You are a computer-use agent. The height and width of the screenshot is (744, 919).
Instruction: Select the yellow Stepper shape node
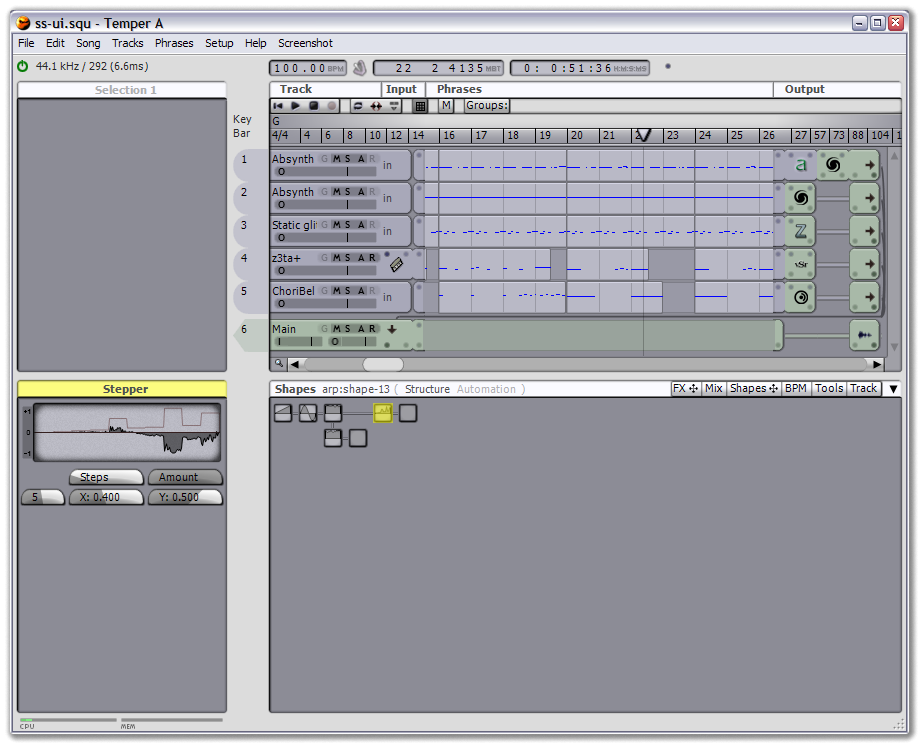click(x=383, y=413)
